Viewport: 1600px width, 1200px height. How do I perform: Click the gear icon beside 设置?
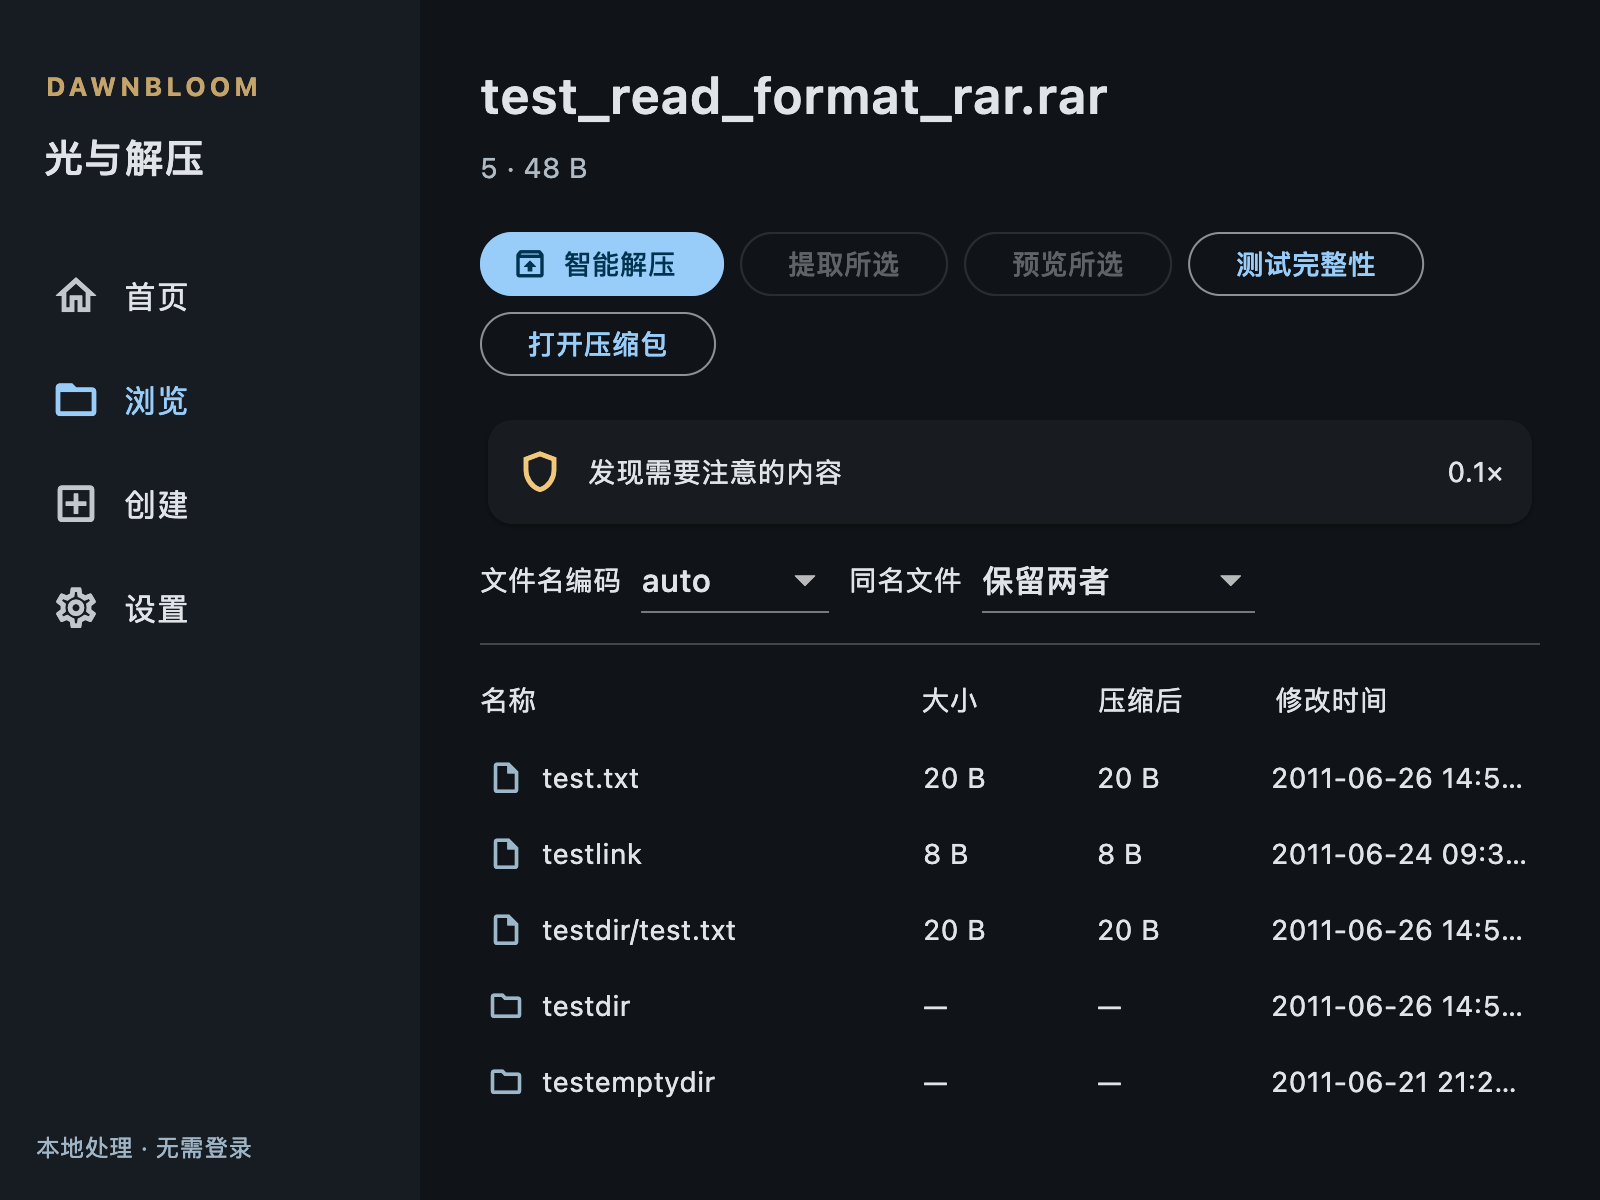[76, 608]
